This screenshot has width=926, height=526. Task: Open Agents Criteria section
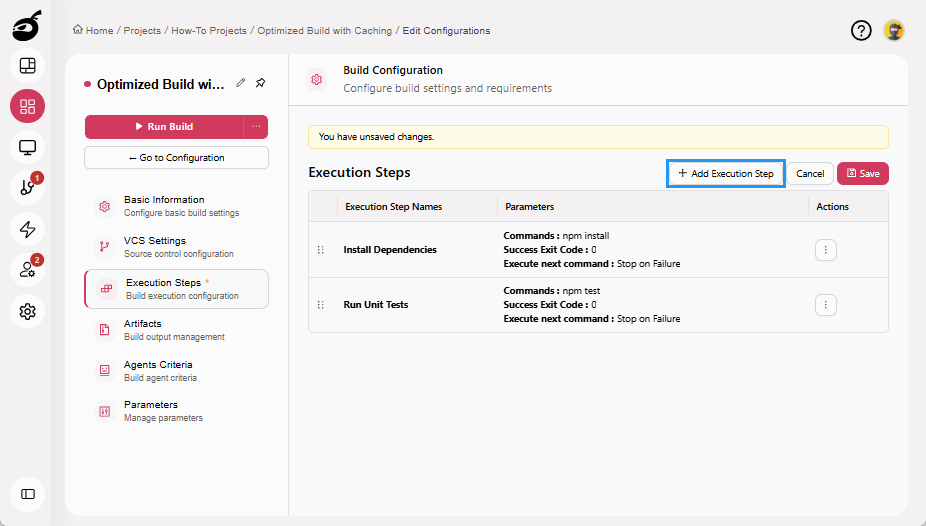(x=176, y=371)
